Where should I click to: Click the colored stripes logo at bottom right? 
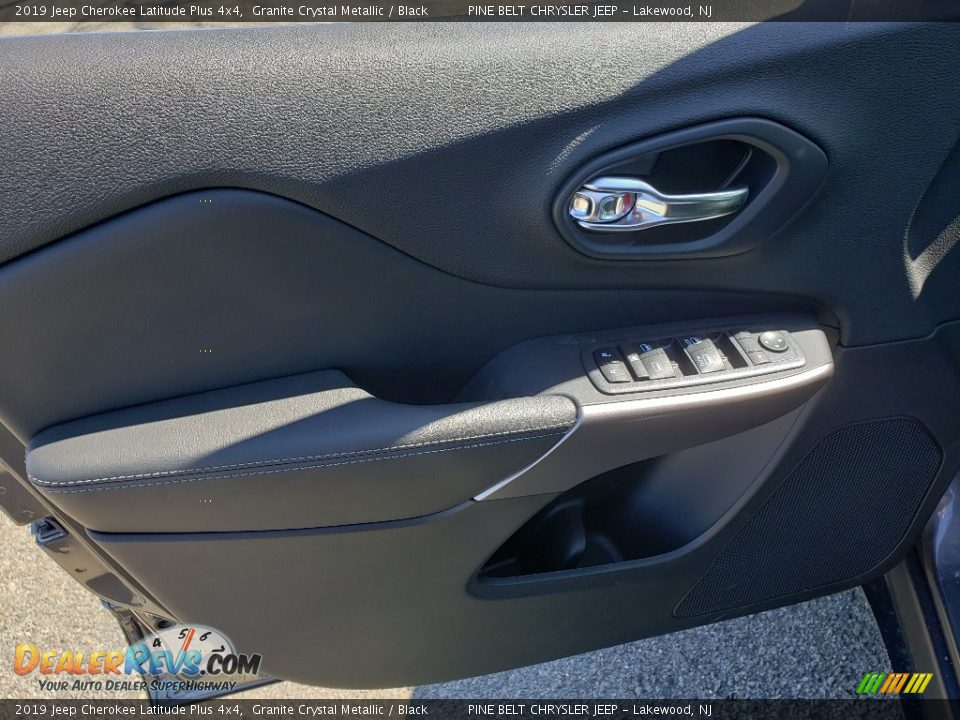pos(894,683)
